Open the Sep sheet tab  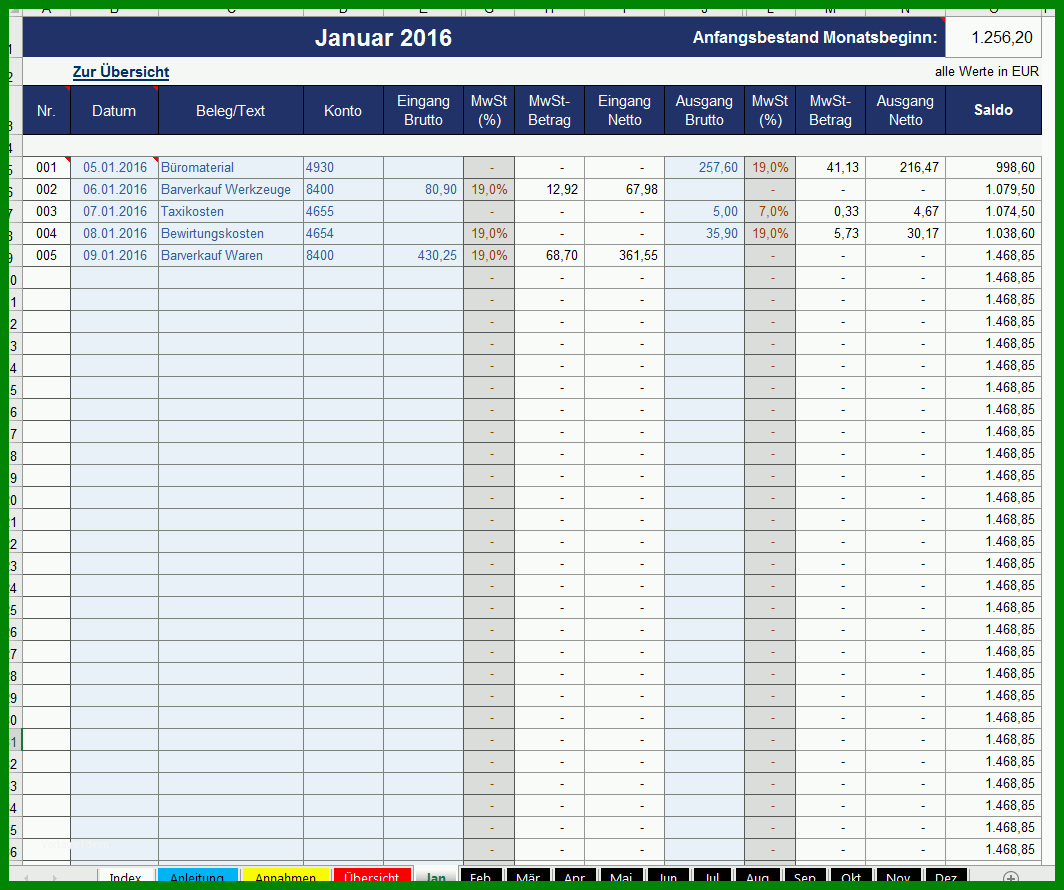805,877
